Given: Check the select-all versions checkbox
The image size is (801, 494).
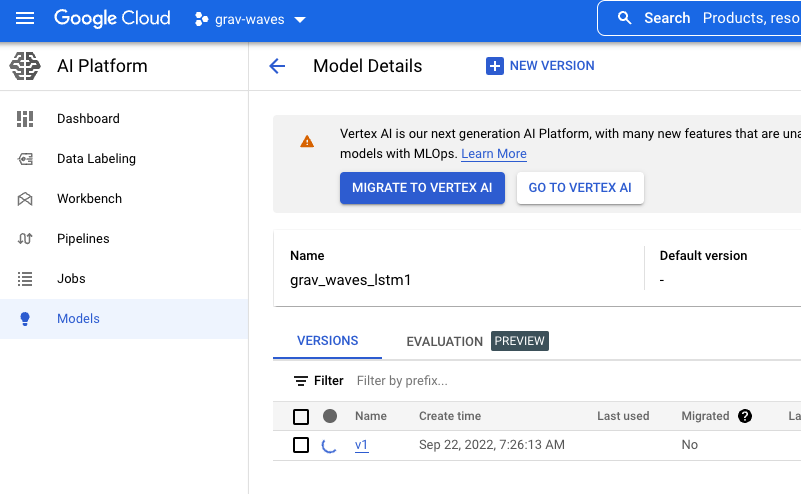Looking at the screenshot, I should pos(301,416).
